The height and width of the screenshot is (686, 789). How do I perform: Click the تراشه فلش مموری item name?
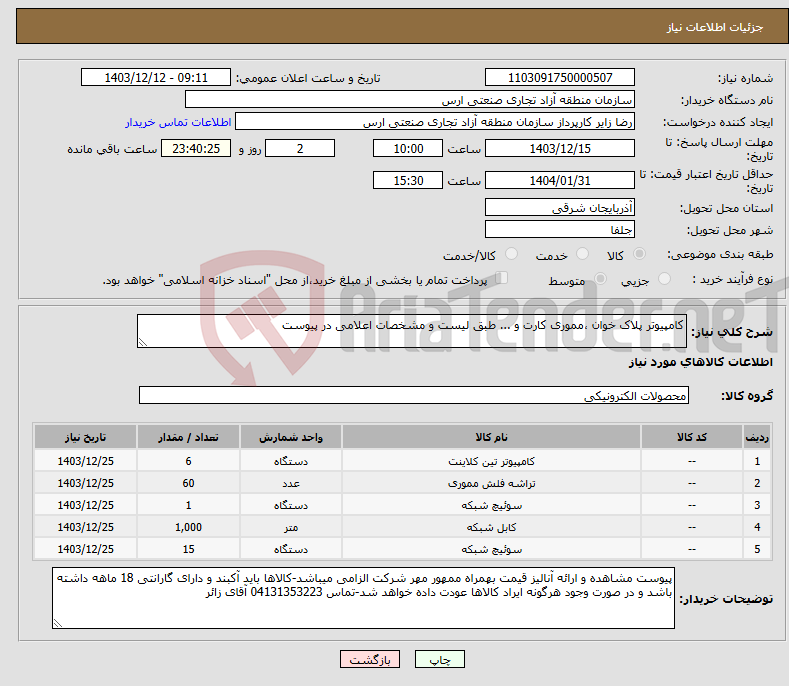pyautogui.click(x=491, y=483)
